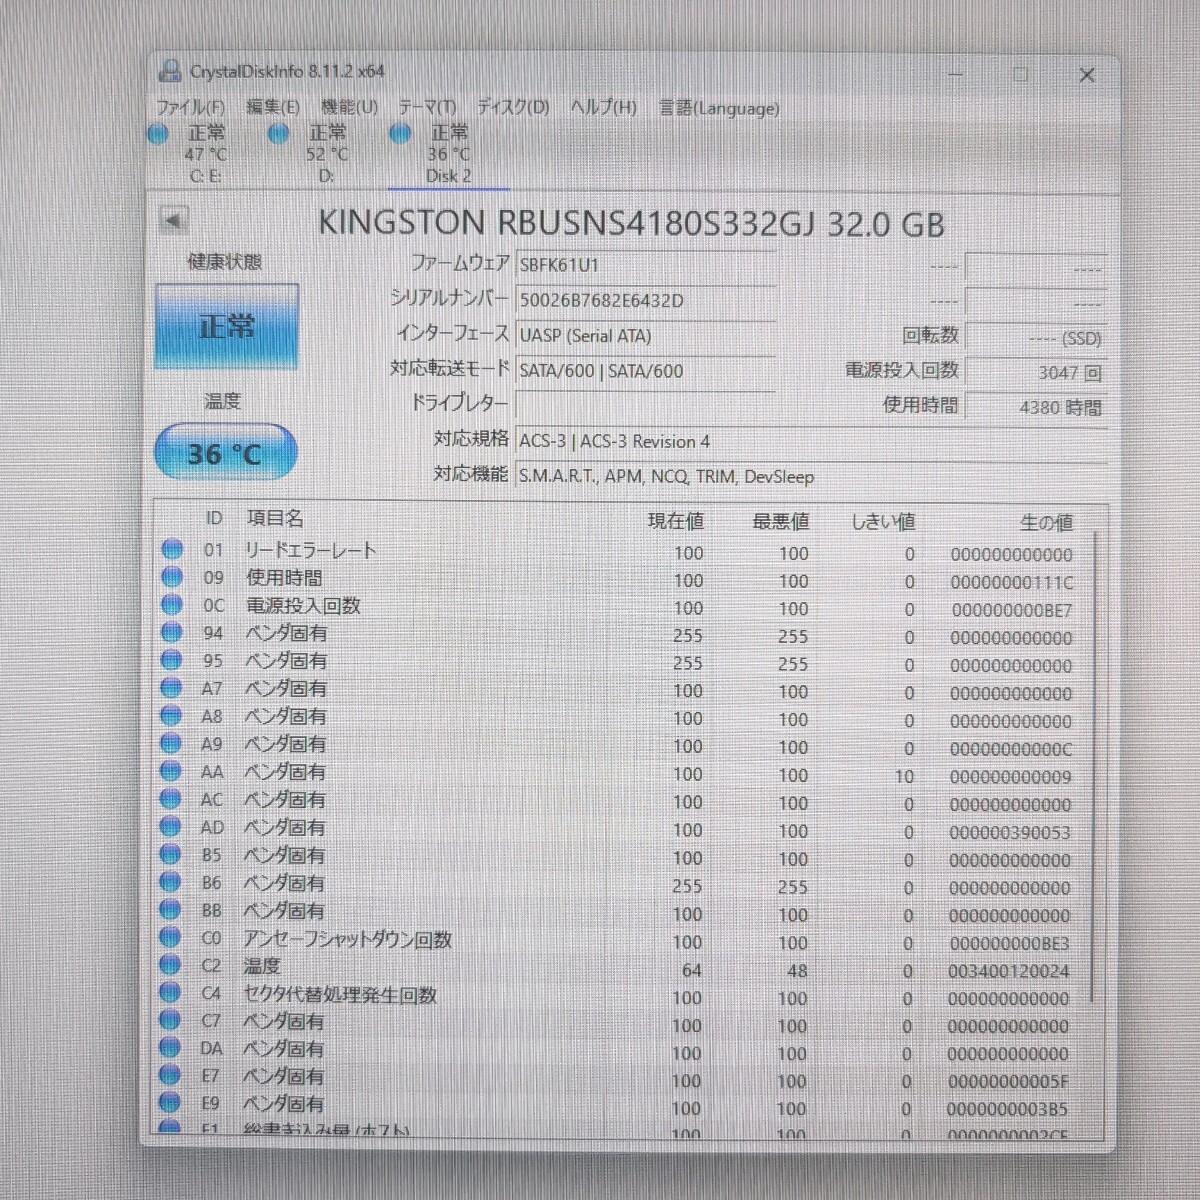The image size is (1200, 1200).
Task: Click status circle for attribute C2 temperature row
Action: tap(171, 965)
